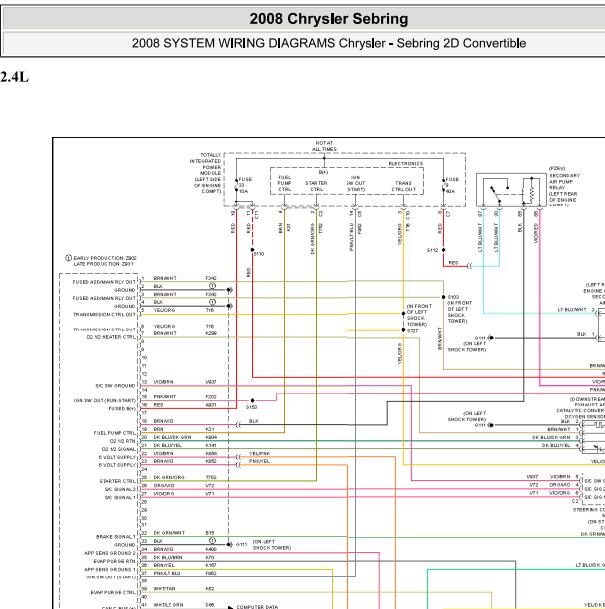This screenshot has height=609, width=605.
Task: Select the "O2 1/2 SIGNAL" pin label
Action: click(x=119, y=449)
